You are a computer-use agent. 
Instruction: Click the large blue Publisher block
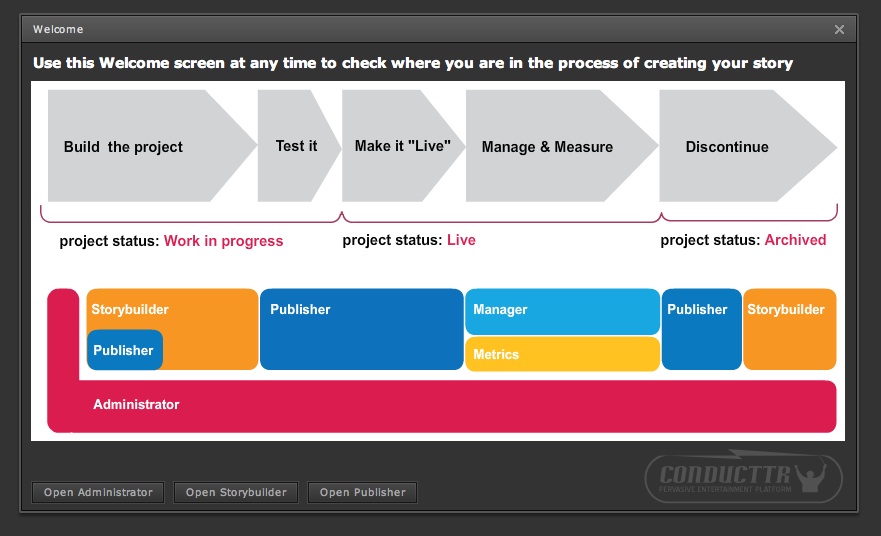[x=362, y=329]
